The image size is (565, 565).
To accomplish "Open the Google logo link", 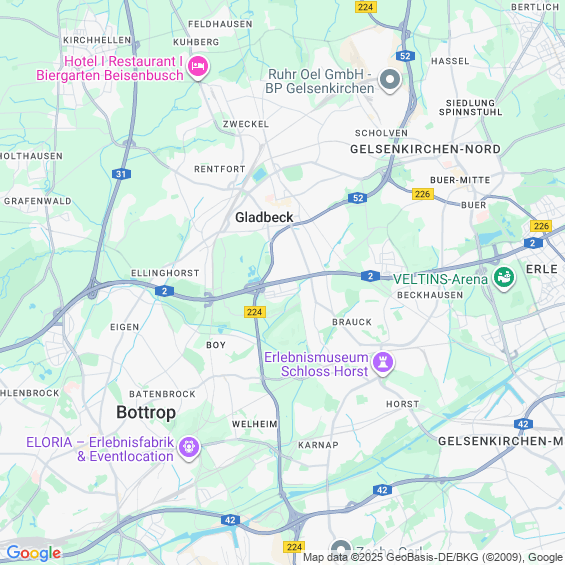I will click(x=34, y=553).
